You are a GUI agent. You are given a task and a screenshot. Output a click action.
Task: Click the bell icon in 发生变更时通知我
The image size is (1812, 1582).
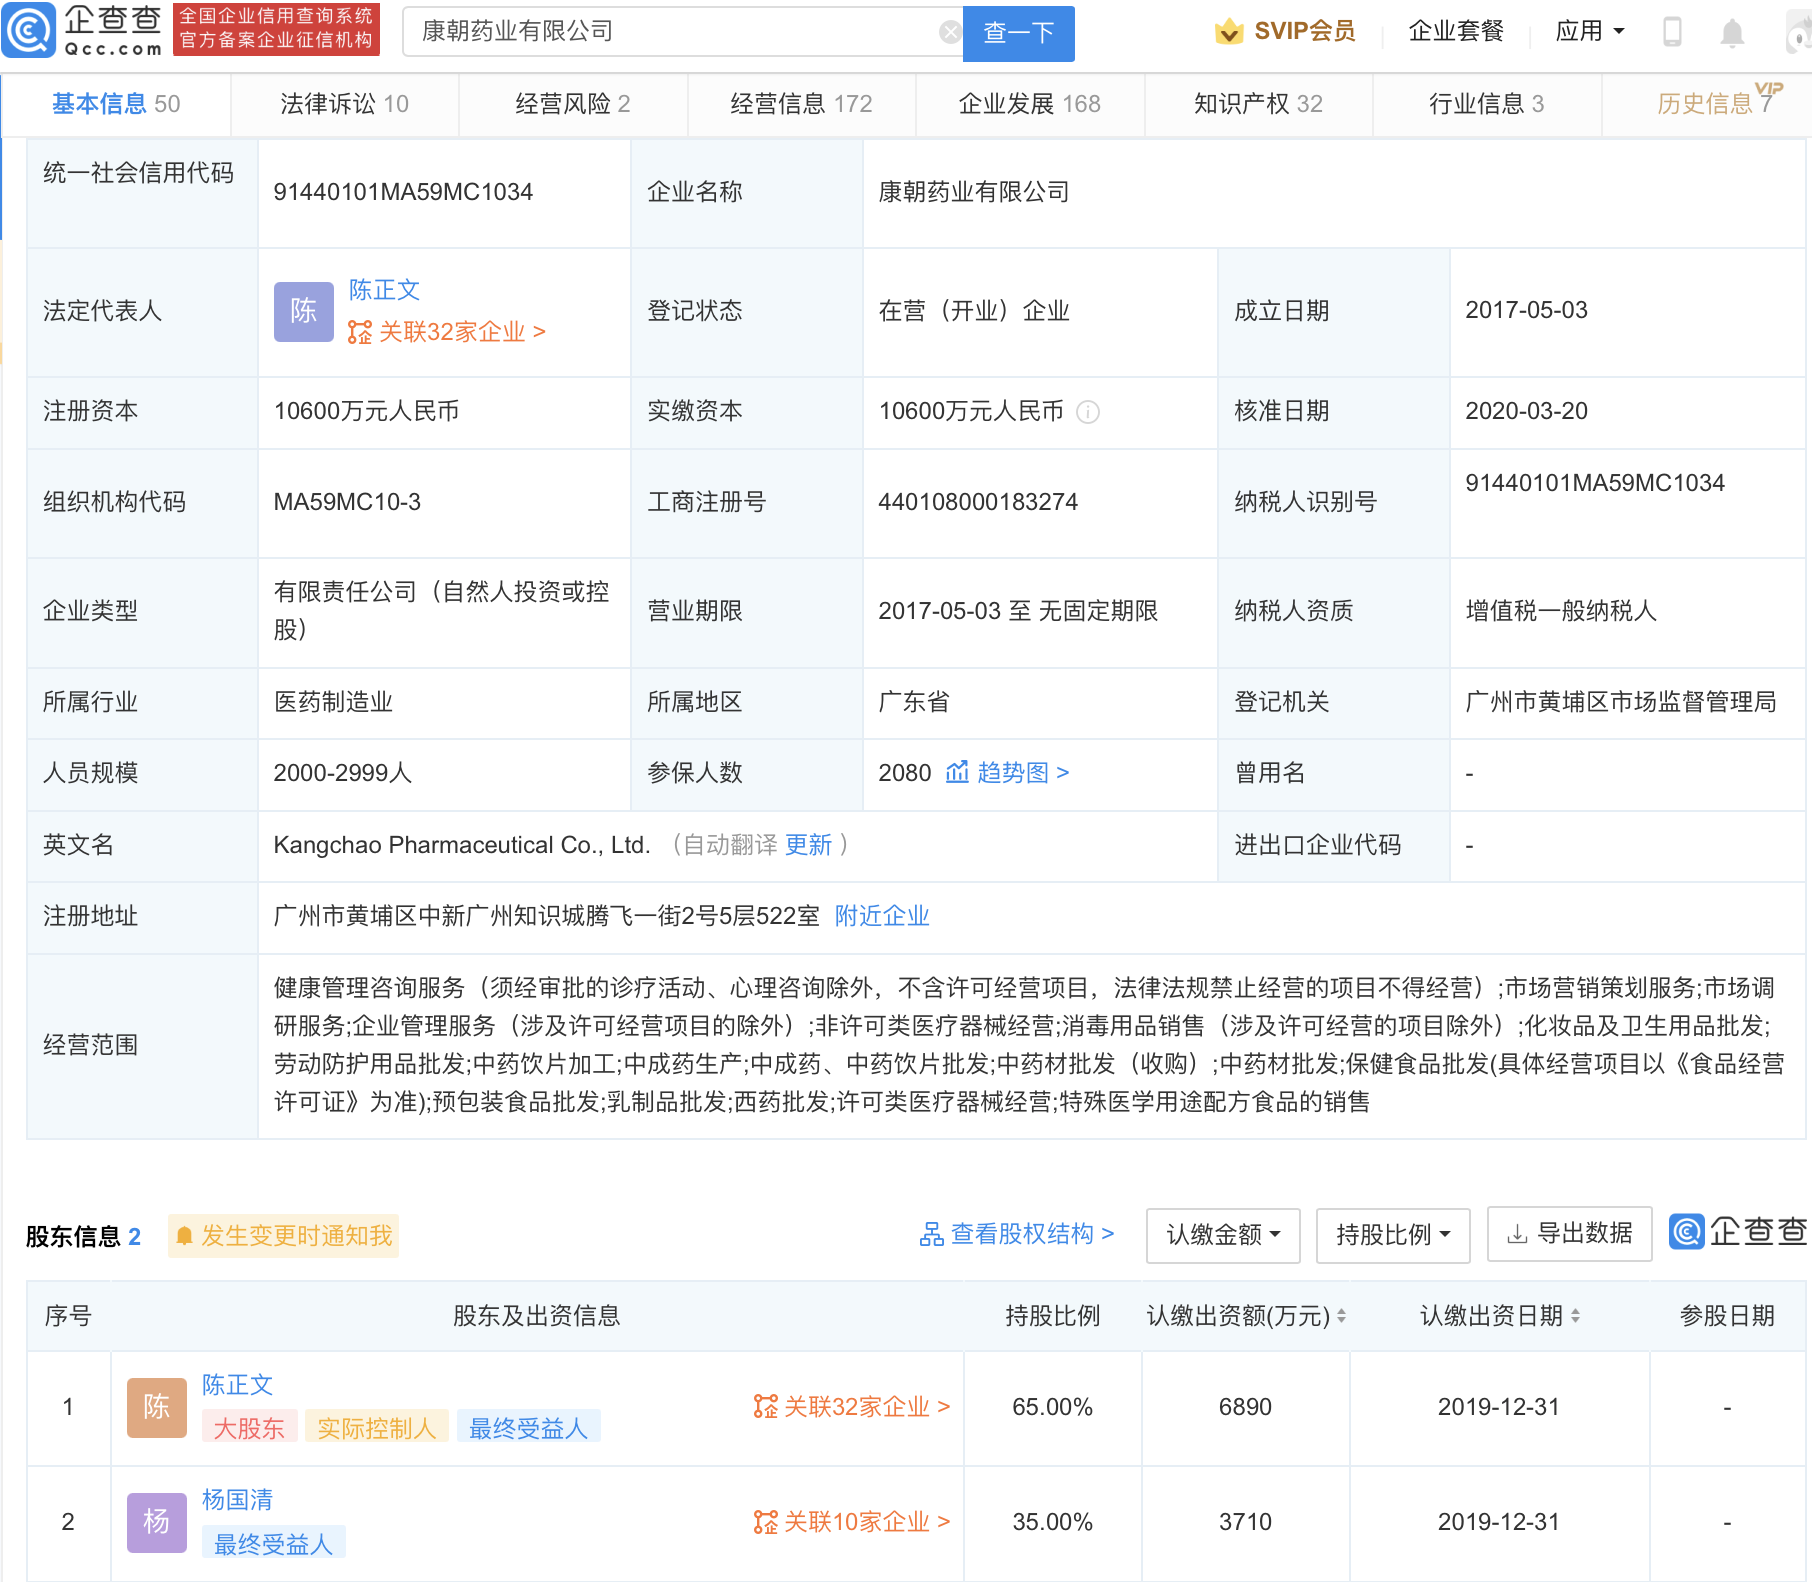[184, 1237]
